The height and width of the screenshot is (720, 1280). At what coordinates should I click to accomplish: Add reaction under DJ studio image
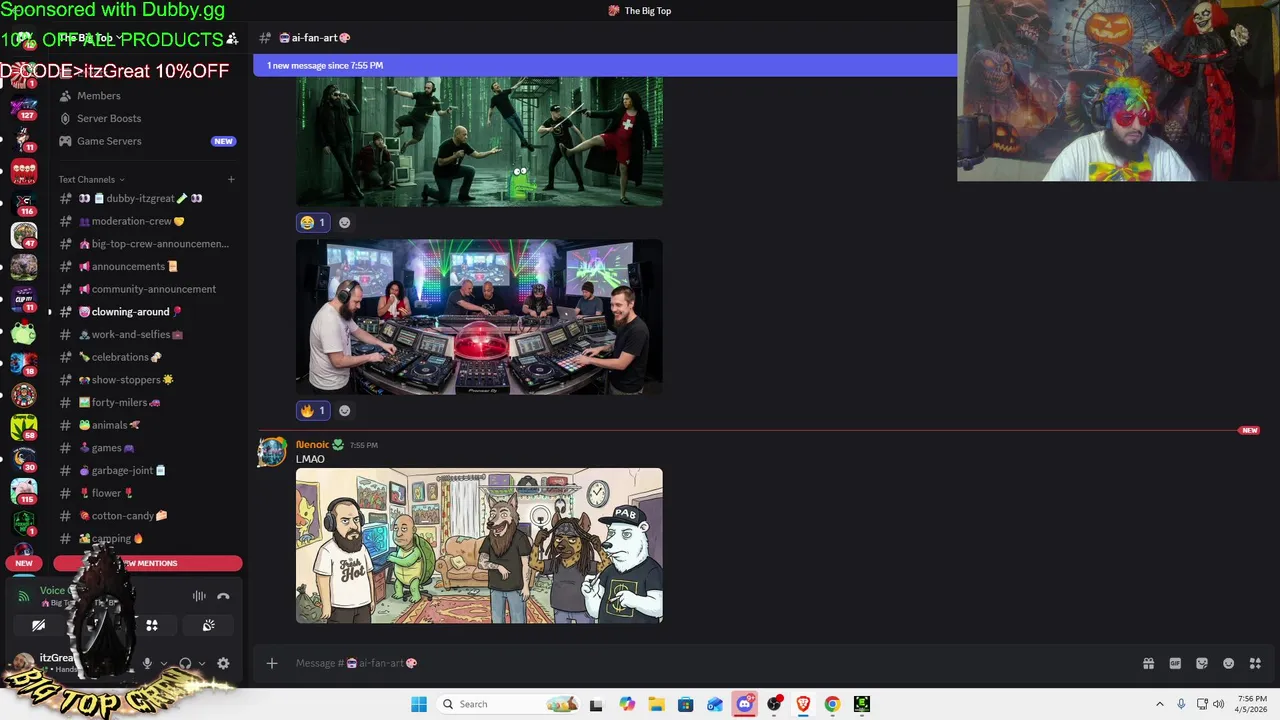pyautogui.click(x=345, y=410)
